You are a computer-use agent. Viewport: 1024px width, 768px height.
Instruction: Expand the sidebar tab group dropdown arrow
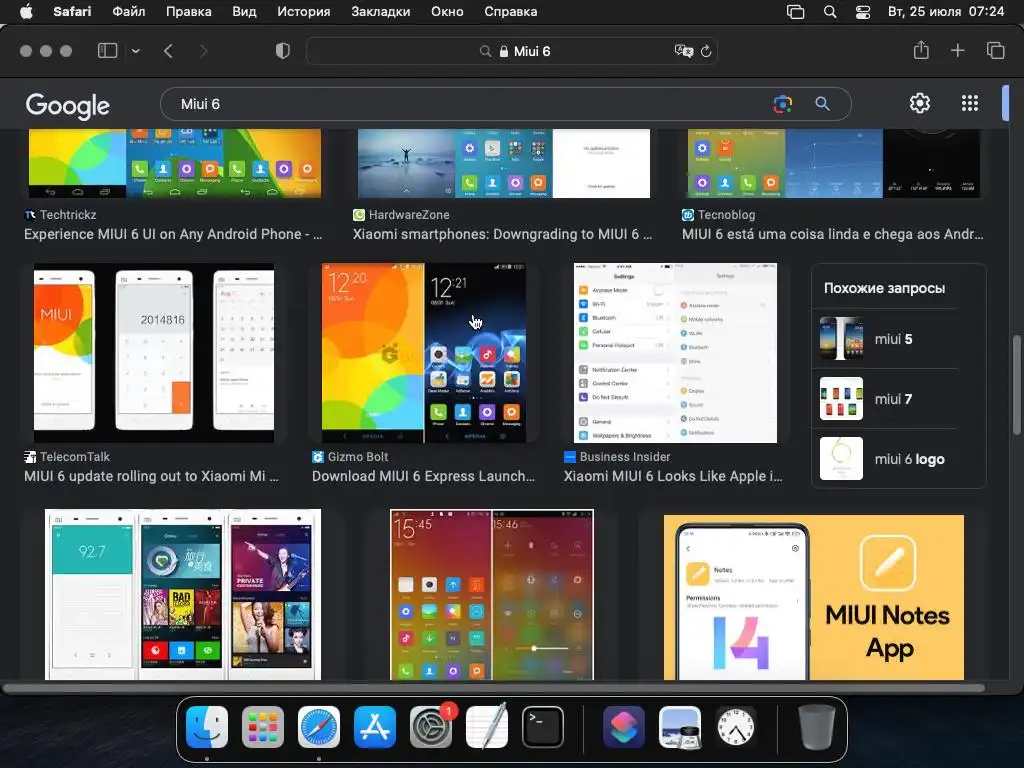click(136, 51)
